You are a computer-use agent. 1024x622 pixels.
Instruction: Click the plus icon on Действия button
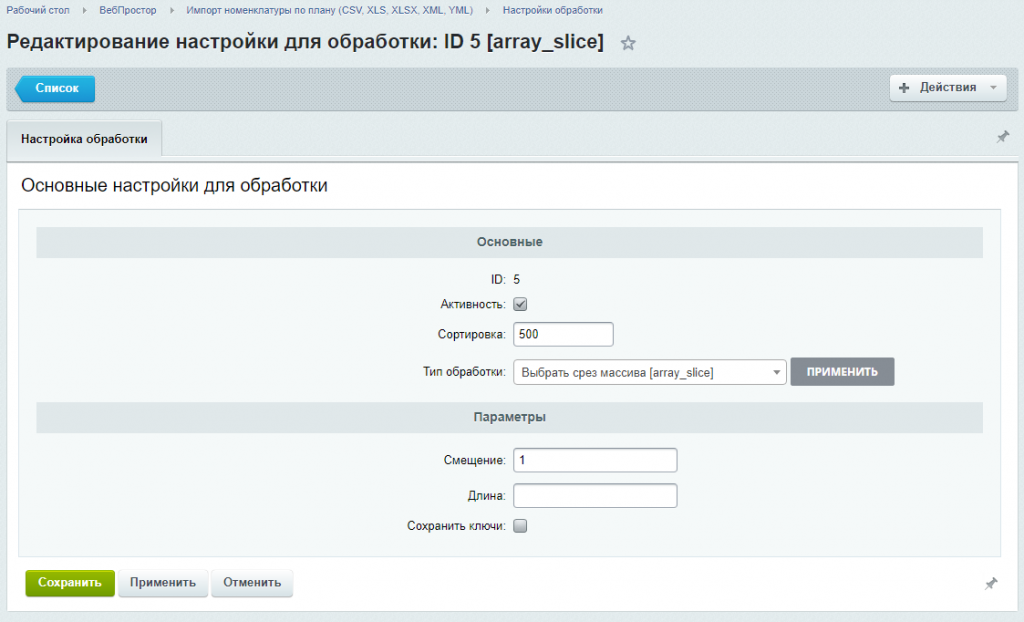coord(904,88)
